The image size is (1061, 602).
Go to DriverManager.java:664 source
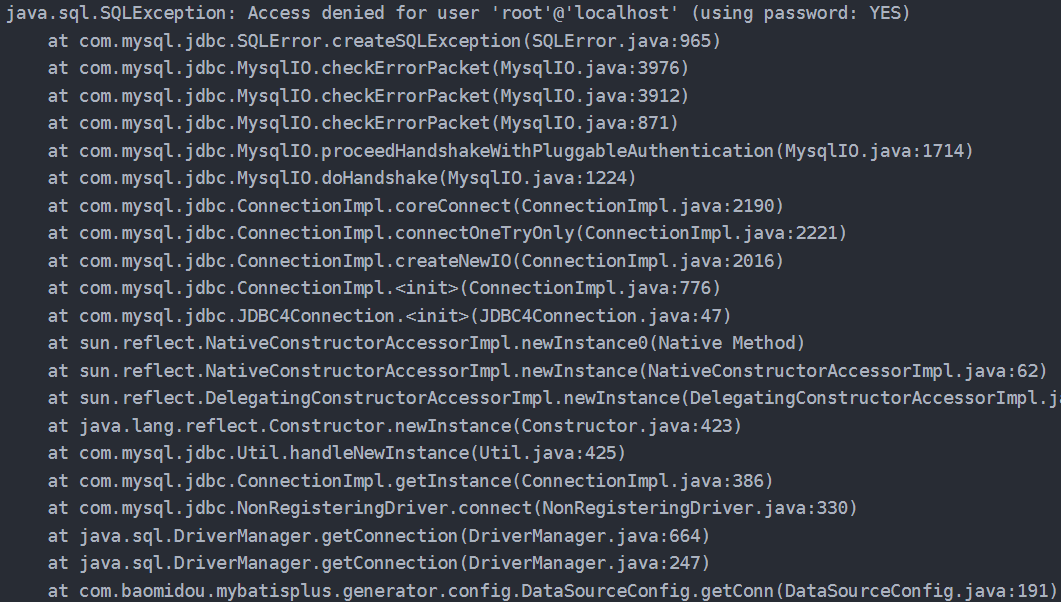coord(615,536)
